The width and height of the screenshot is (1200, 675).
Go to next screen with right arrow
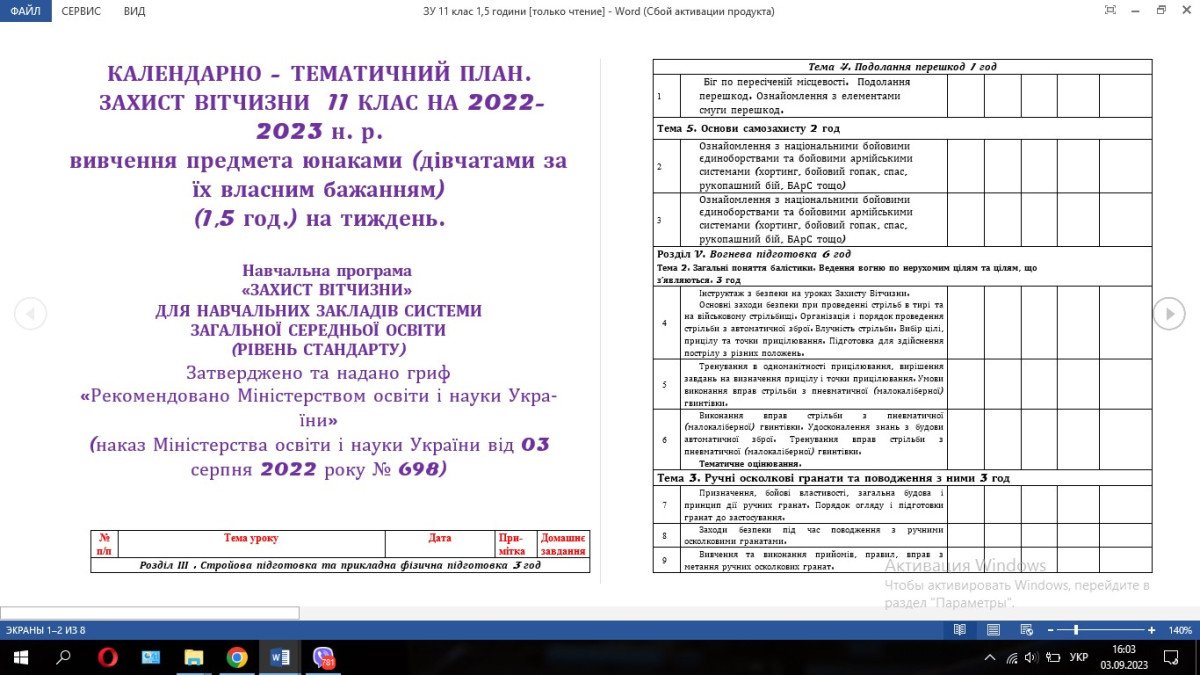click(1169, 314)
